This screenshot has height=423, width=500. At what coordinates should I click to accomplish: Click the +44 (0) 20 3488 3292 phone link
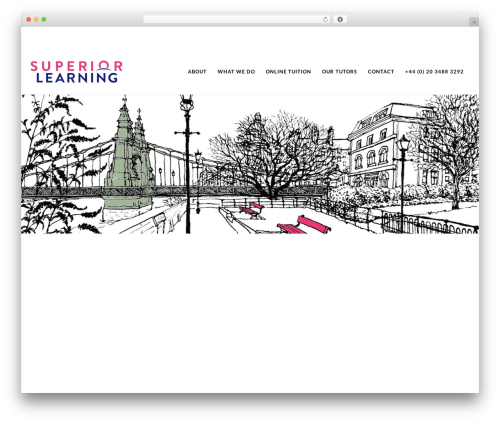click(434, 72)
